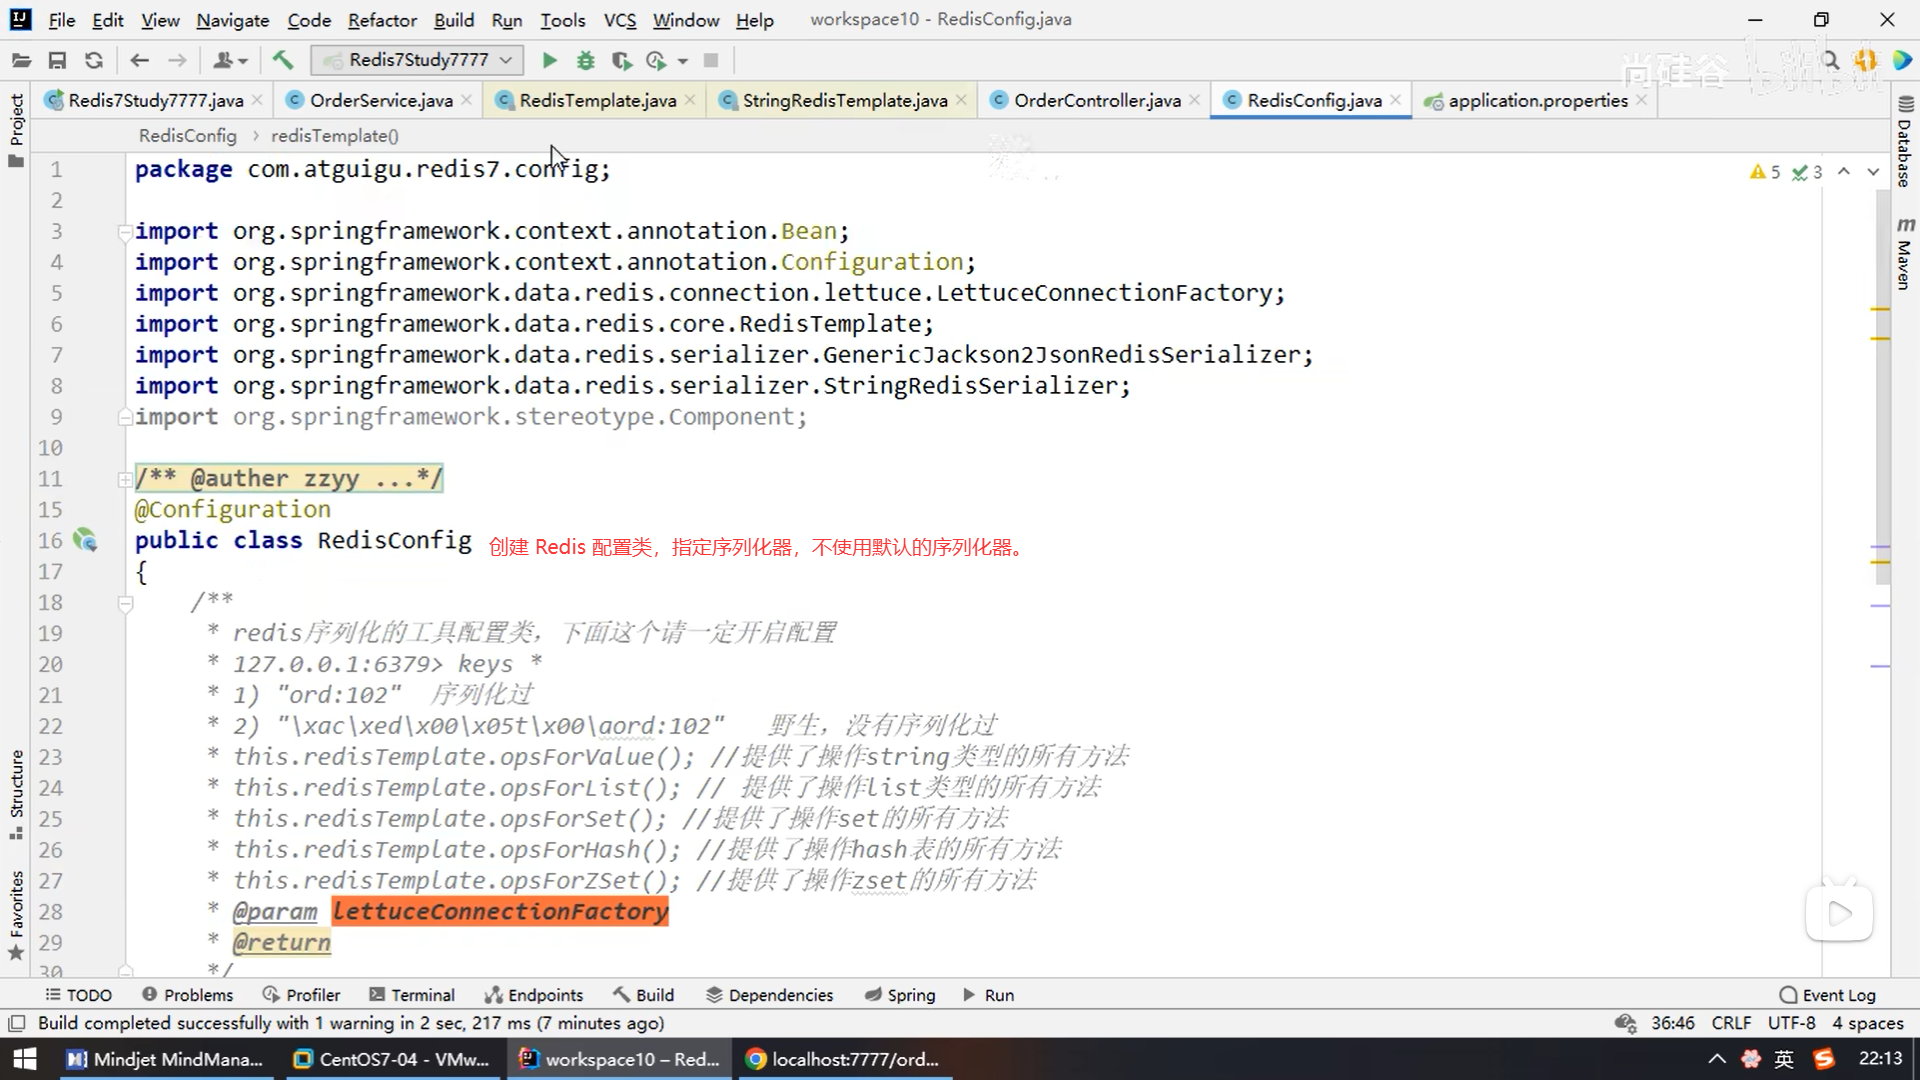Switch to the OrderController.java tab
This screenshot has width=1920, height=1080.
pos(1096,101)
